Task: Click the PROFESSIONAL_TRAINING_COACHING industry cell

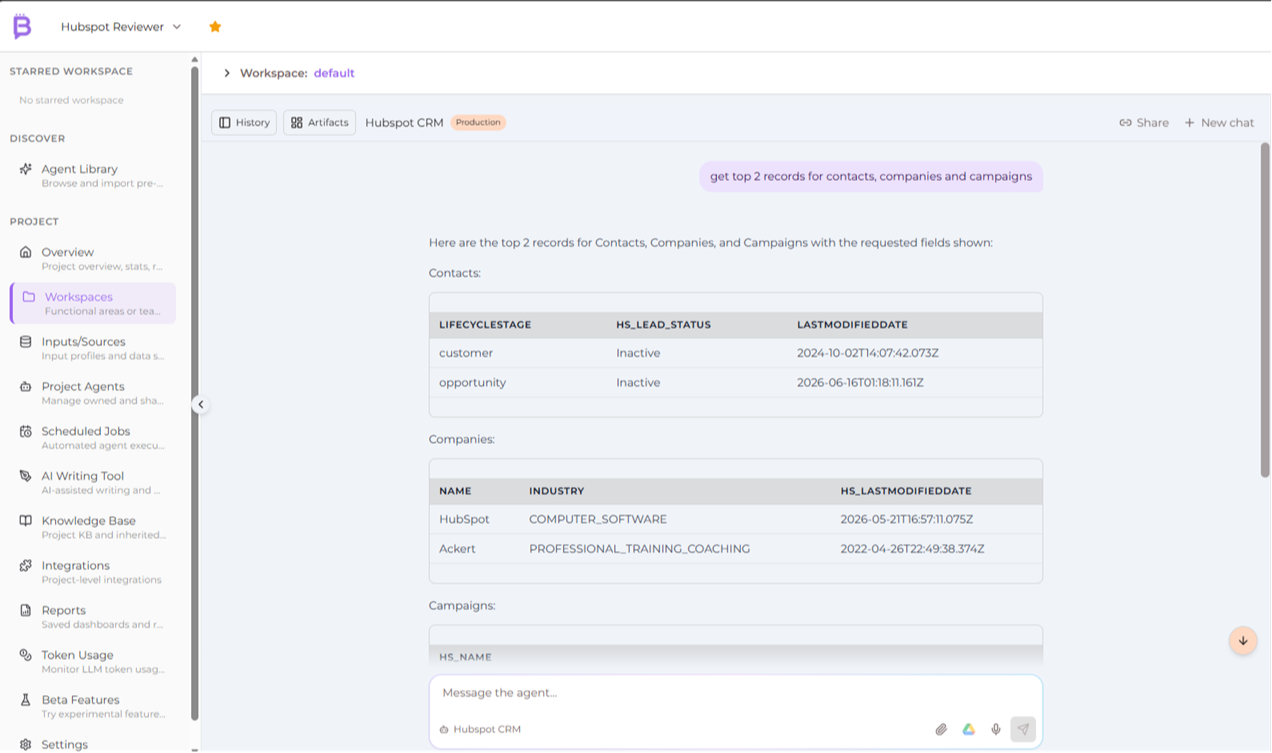Action: (x=639, y=549)
